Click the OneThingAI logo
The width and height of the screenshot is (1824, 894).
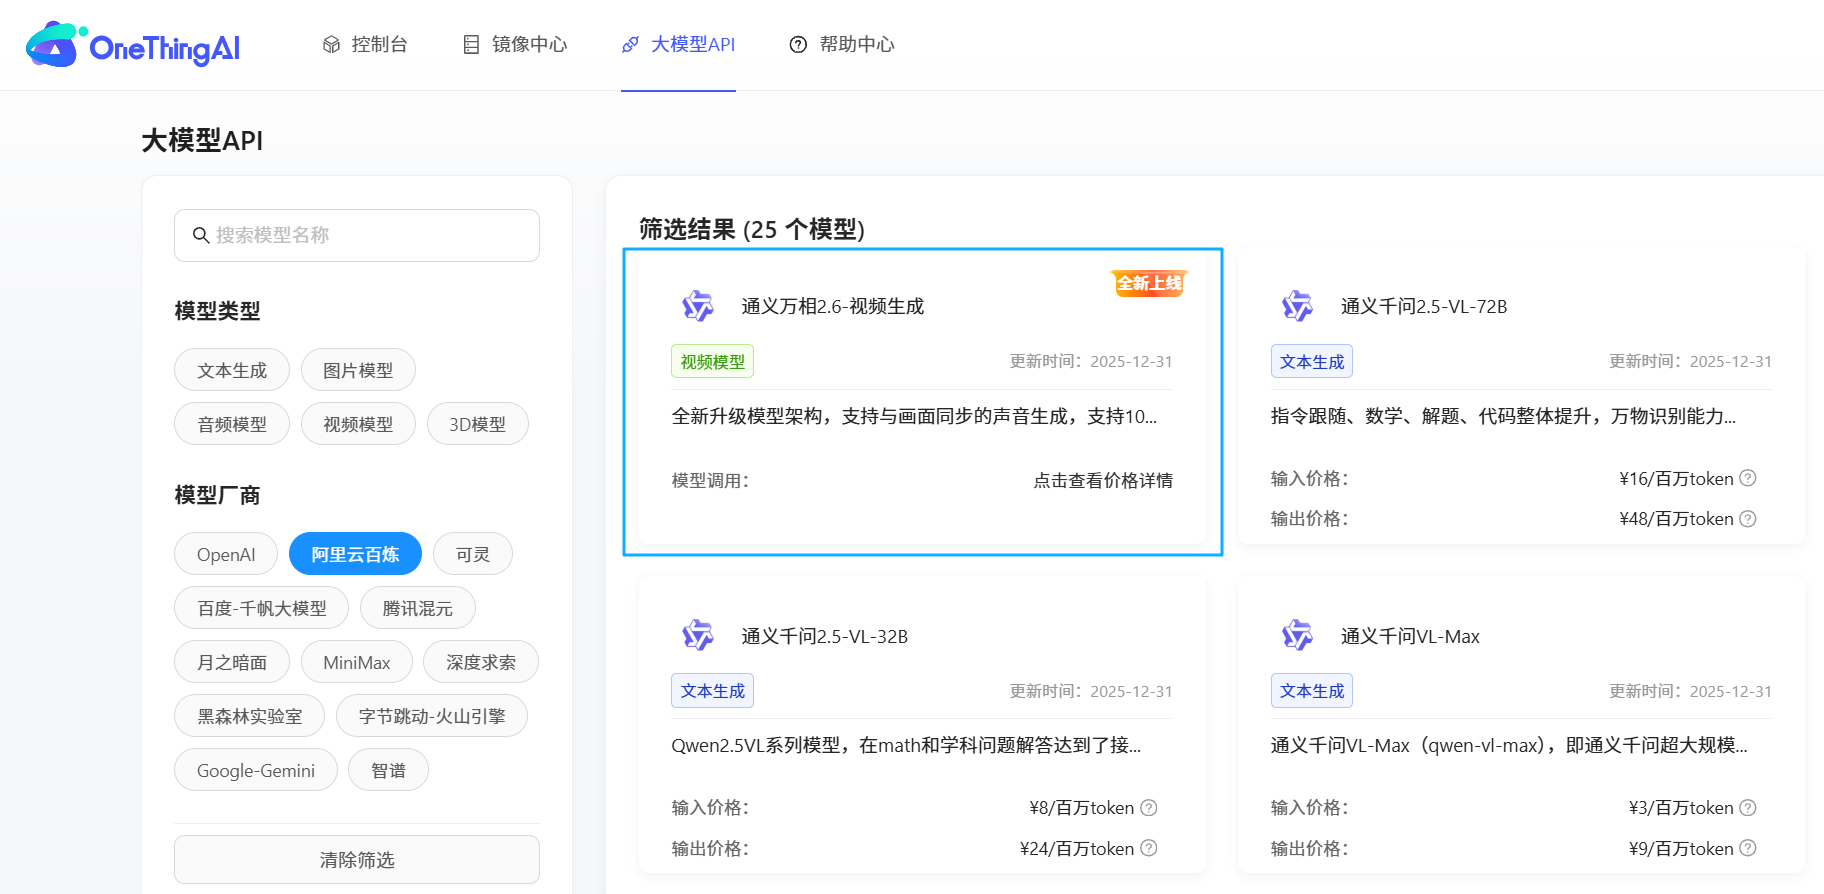pos(133,46)
